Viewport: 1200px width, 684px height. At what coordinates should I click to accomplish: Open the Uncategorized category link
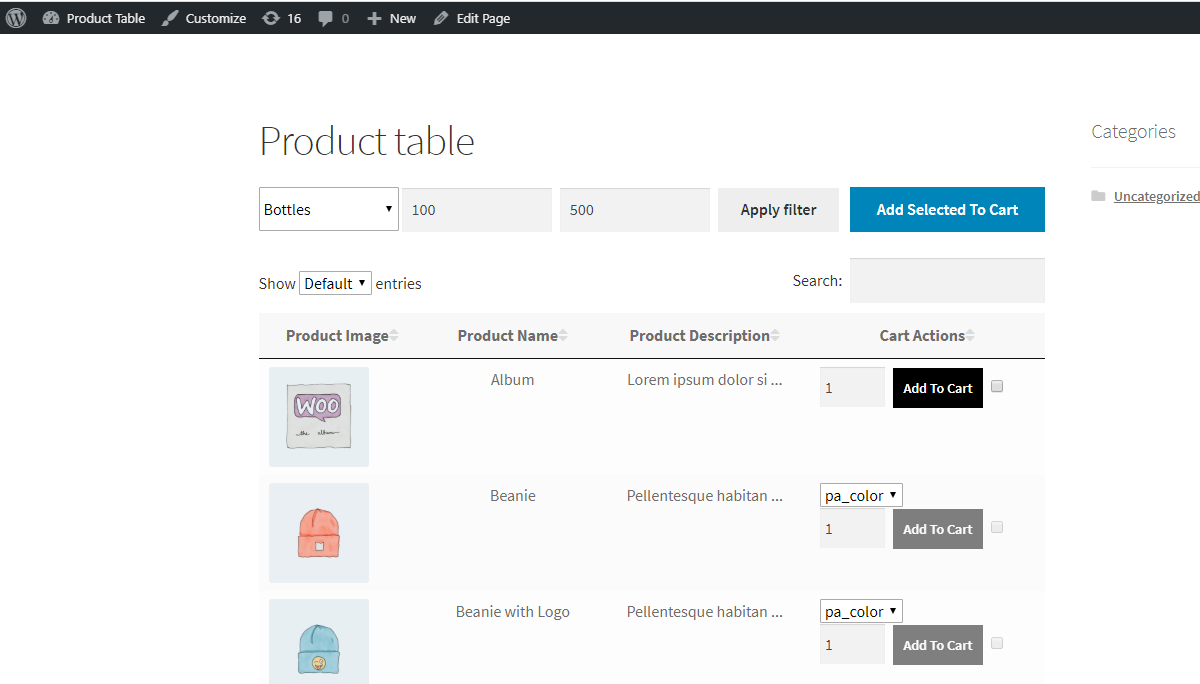[x=1156, y=196]
